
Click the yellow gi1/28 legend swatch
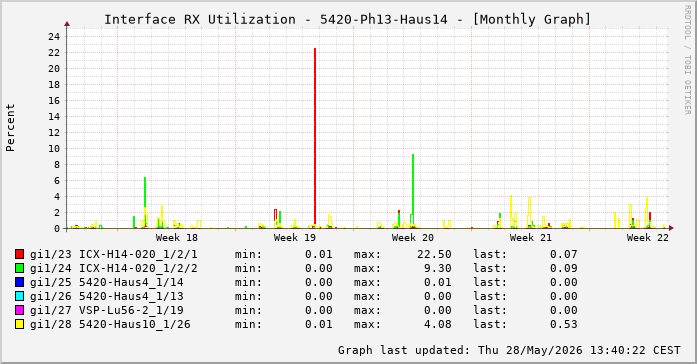point(19,324)
